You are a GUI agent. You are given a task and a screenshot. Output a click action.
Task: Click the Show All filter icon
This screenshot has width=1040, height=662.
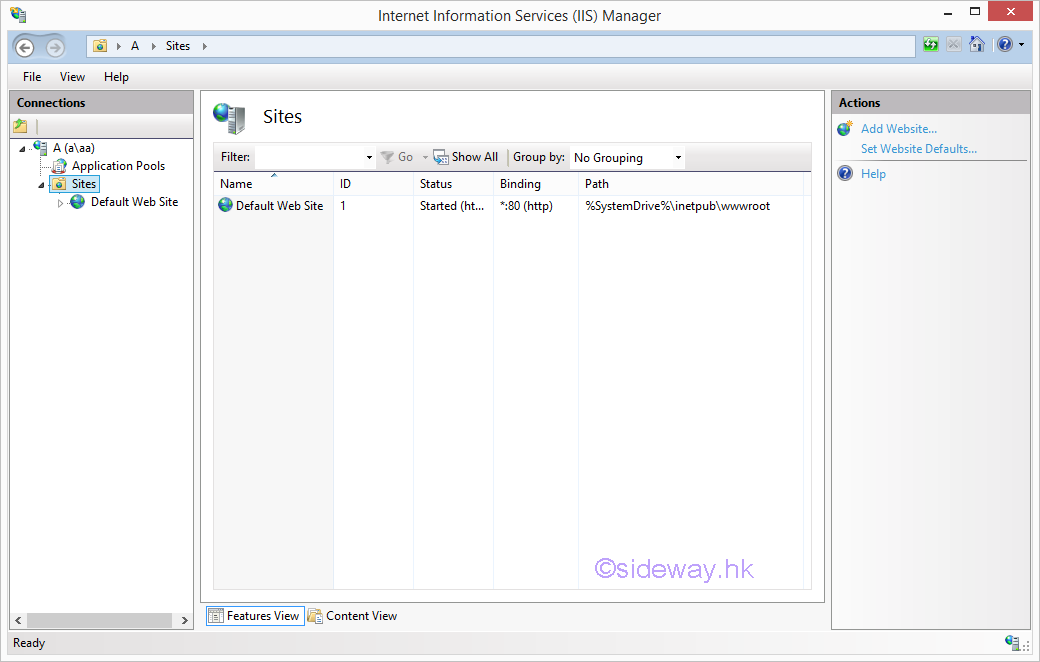(x=441, y=157)
